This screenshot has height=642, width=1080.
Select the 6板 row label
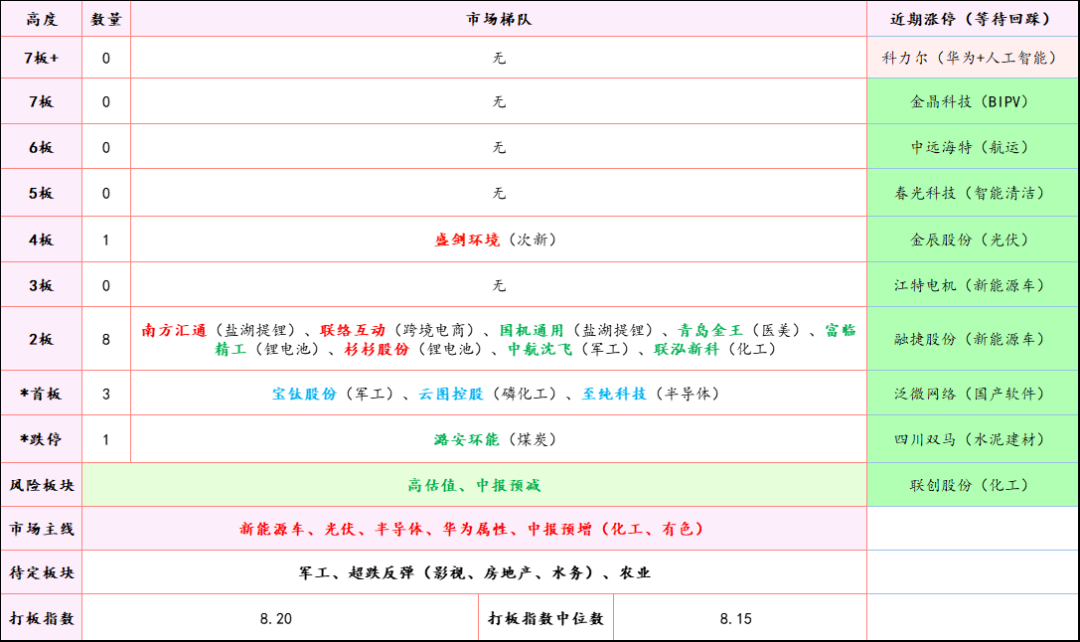(x=41, y=147)
